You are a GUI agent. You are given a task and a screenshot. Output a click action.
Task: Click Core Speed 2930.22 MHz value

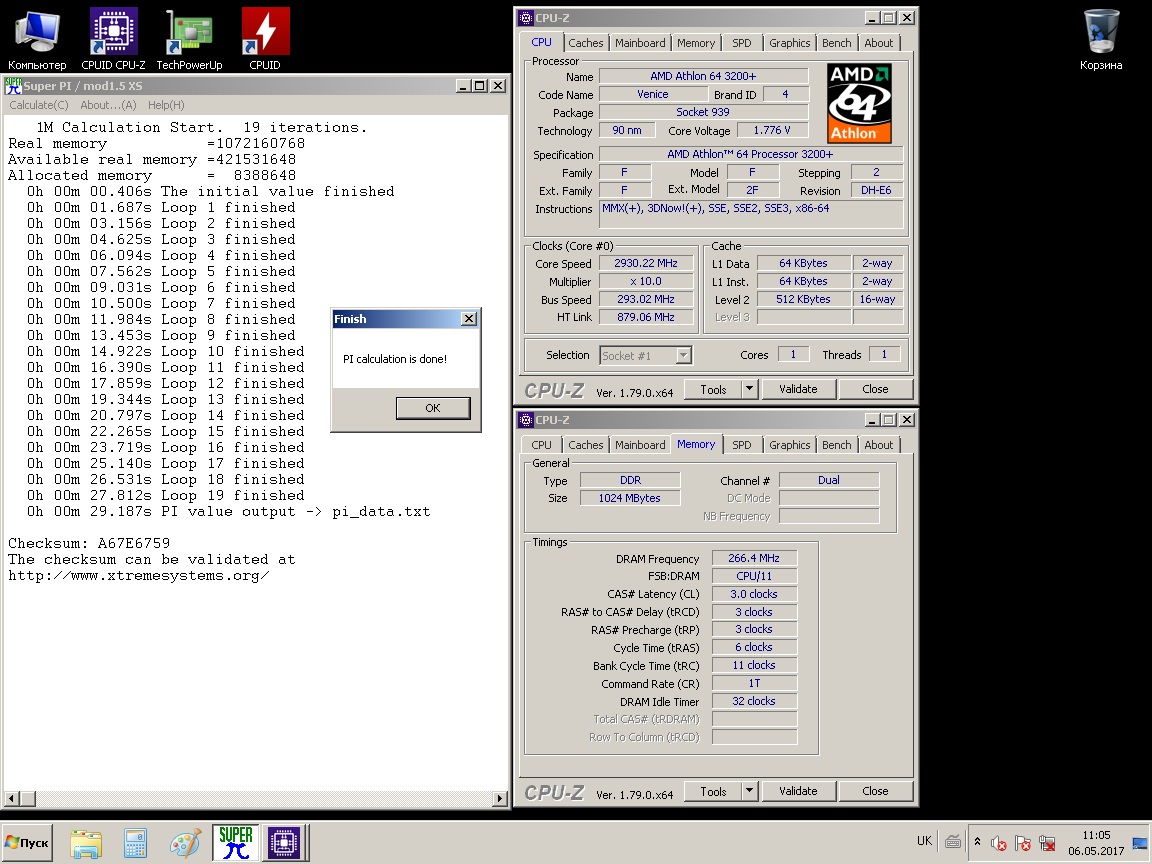pyautogui.click(x=646, y=263)
